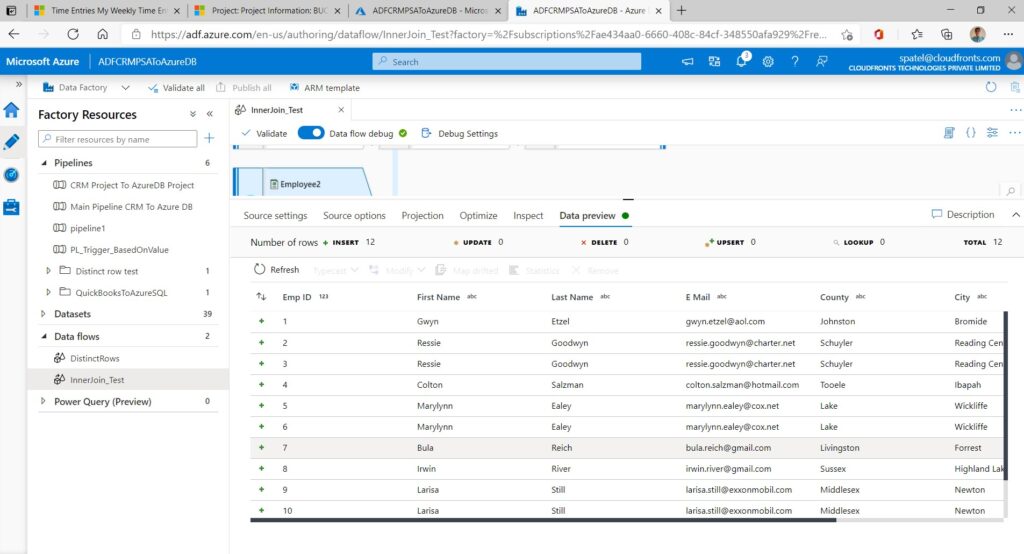Click the E Mail column header
The image size is (1024, 554).
(x=697, y=297)
